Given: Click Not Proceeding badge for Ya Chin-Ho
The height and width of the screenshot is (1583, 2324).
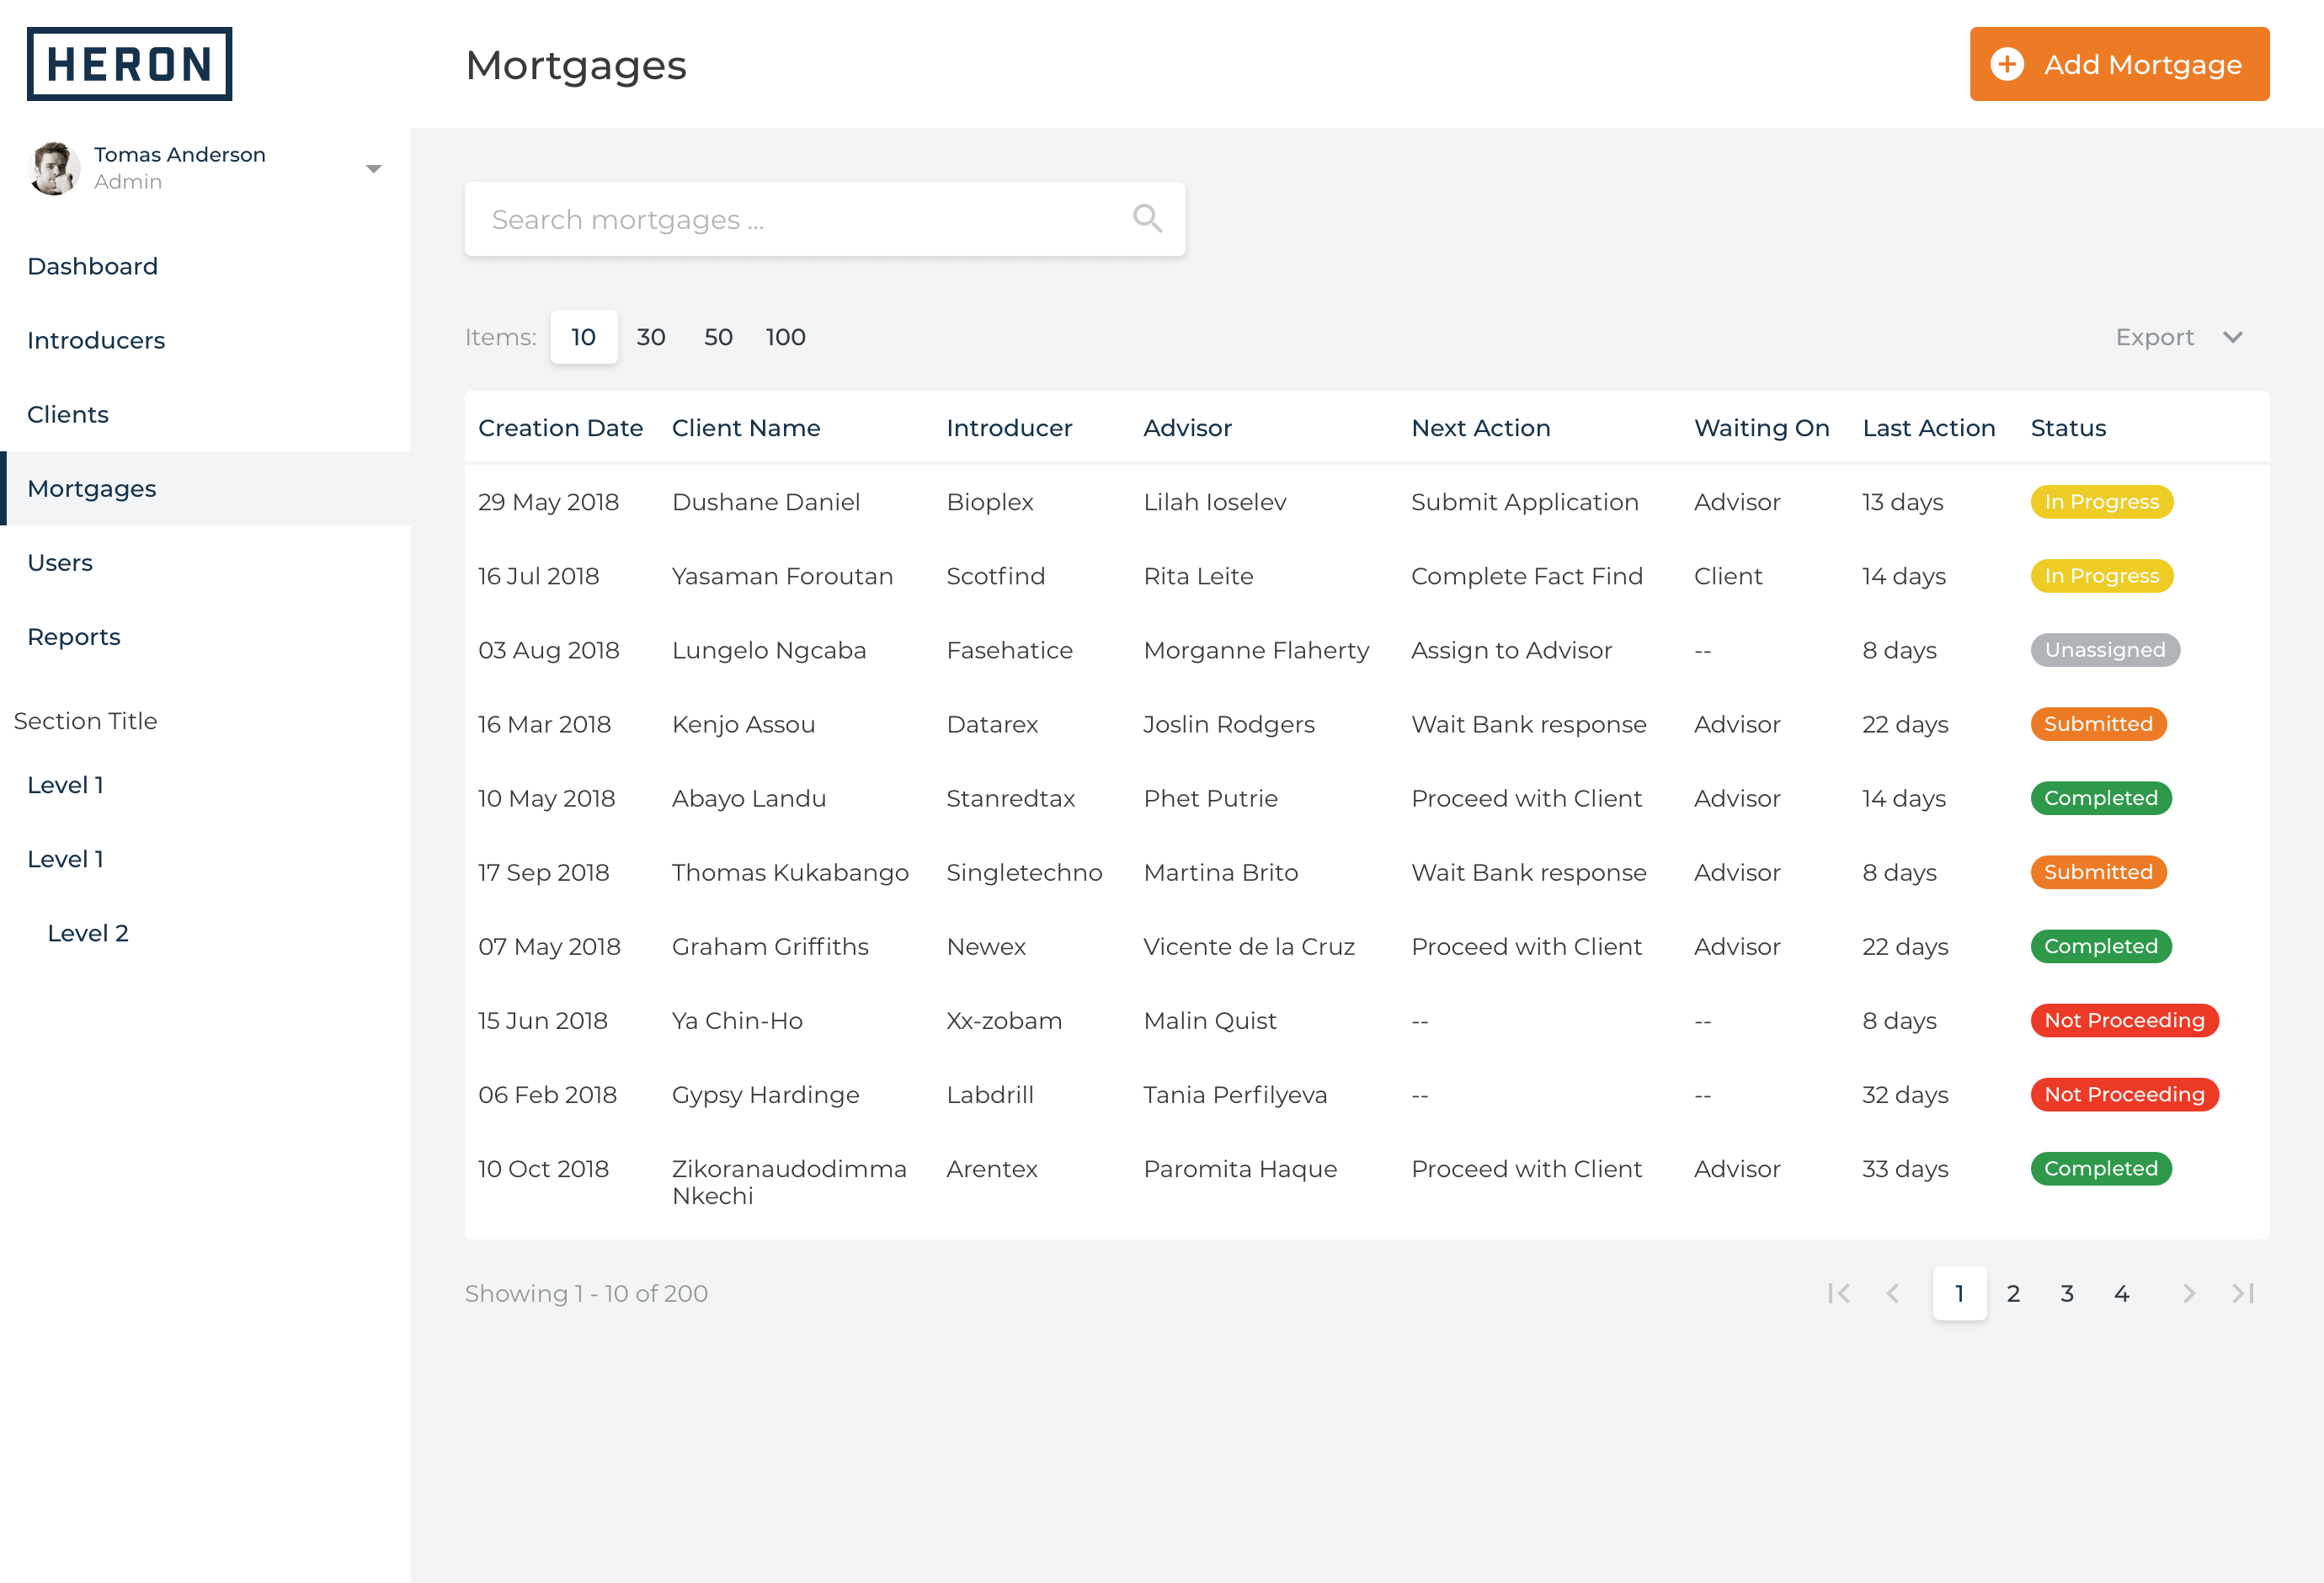Looking at the screenshot, I should 2124,1020.
